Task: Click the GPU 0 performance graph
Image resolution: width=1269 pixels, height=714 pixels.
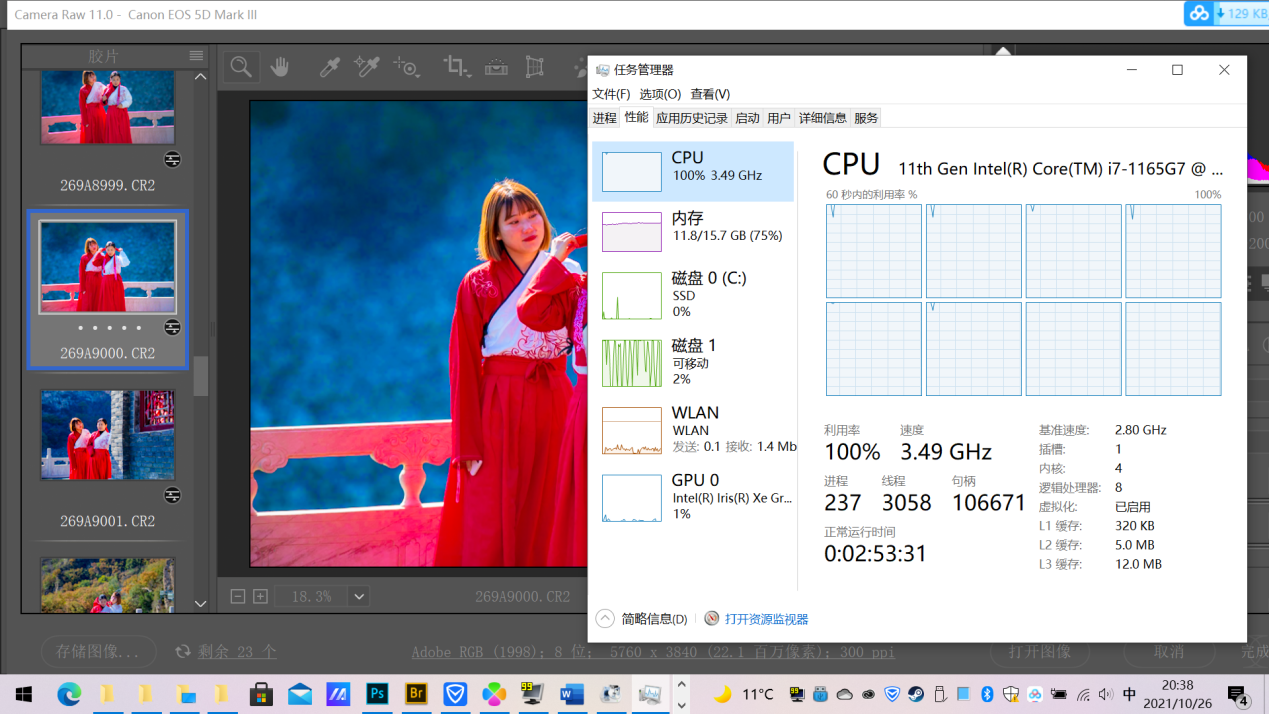Action: coord(631,498)
